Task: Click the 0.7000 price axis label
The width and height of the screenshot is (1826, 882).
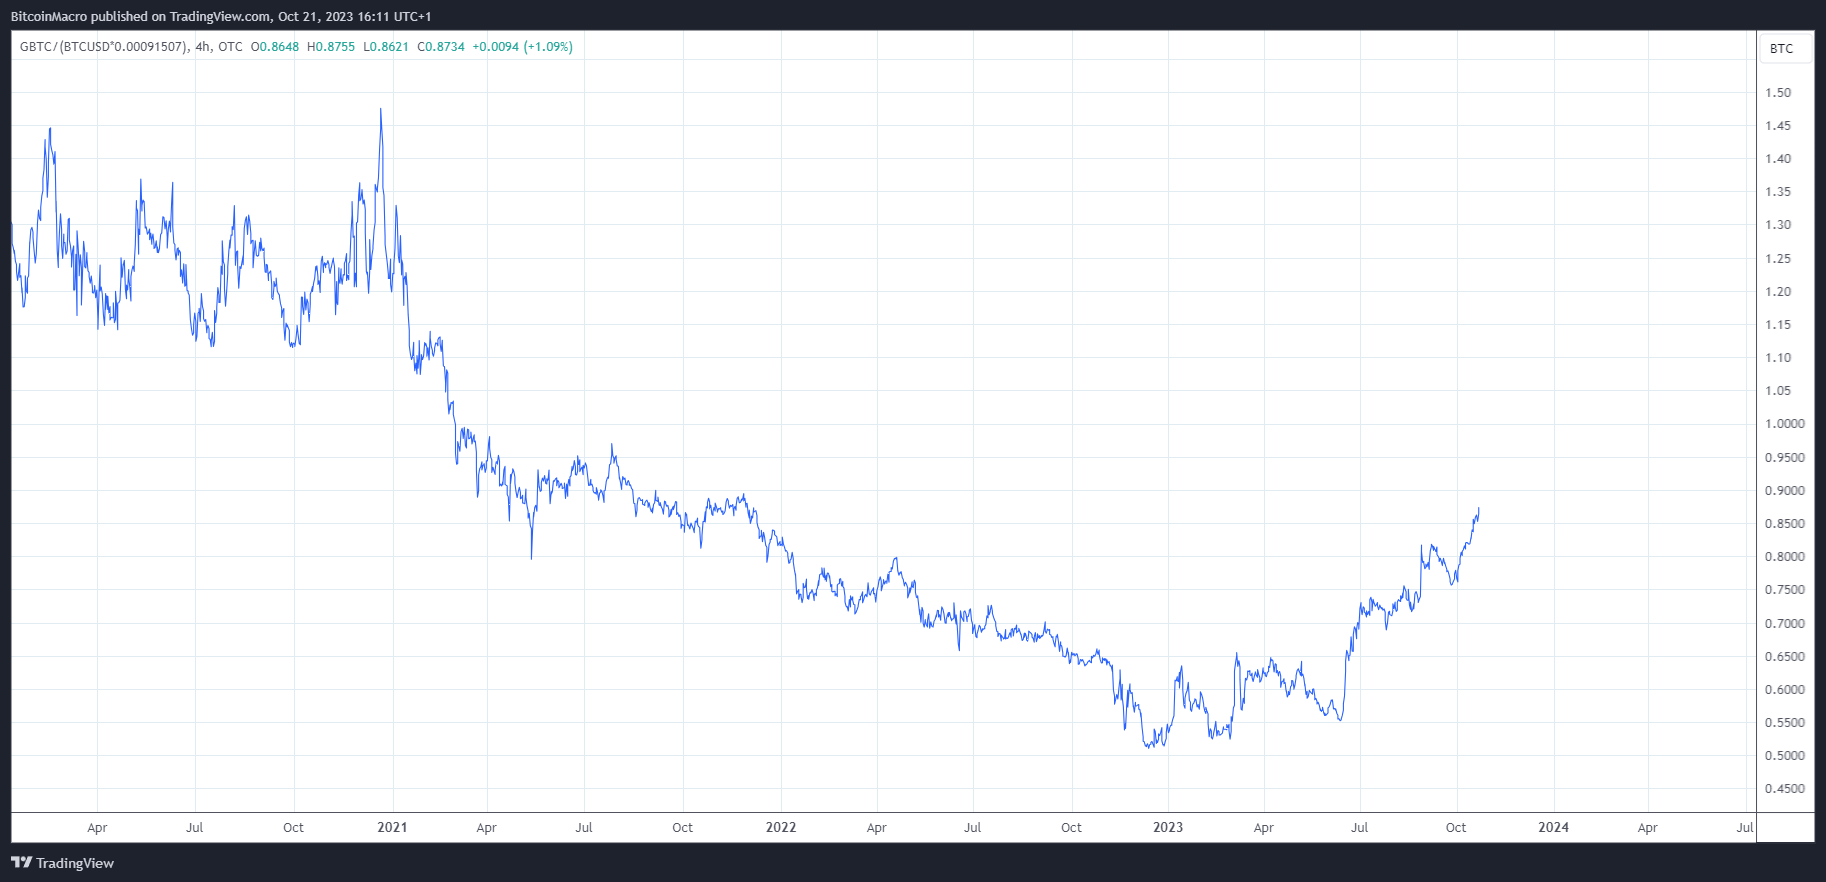Action: pos(1785,624)
